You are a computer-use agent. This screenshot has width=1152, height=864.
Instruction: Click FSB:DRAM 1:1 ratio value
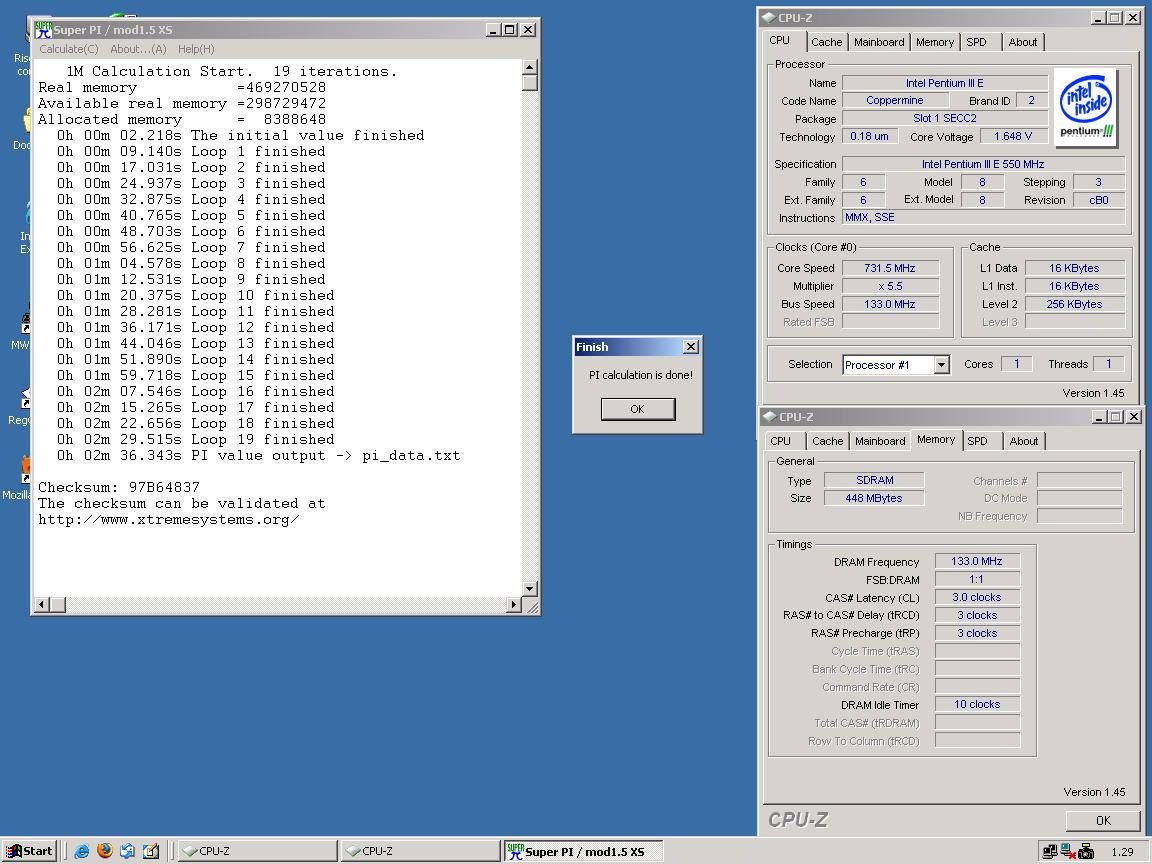tap(977, 580)
